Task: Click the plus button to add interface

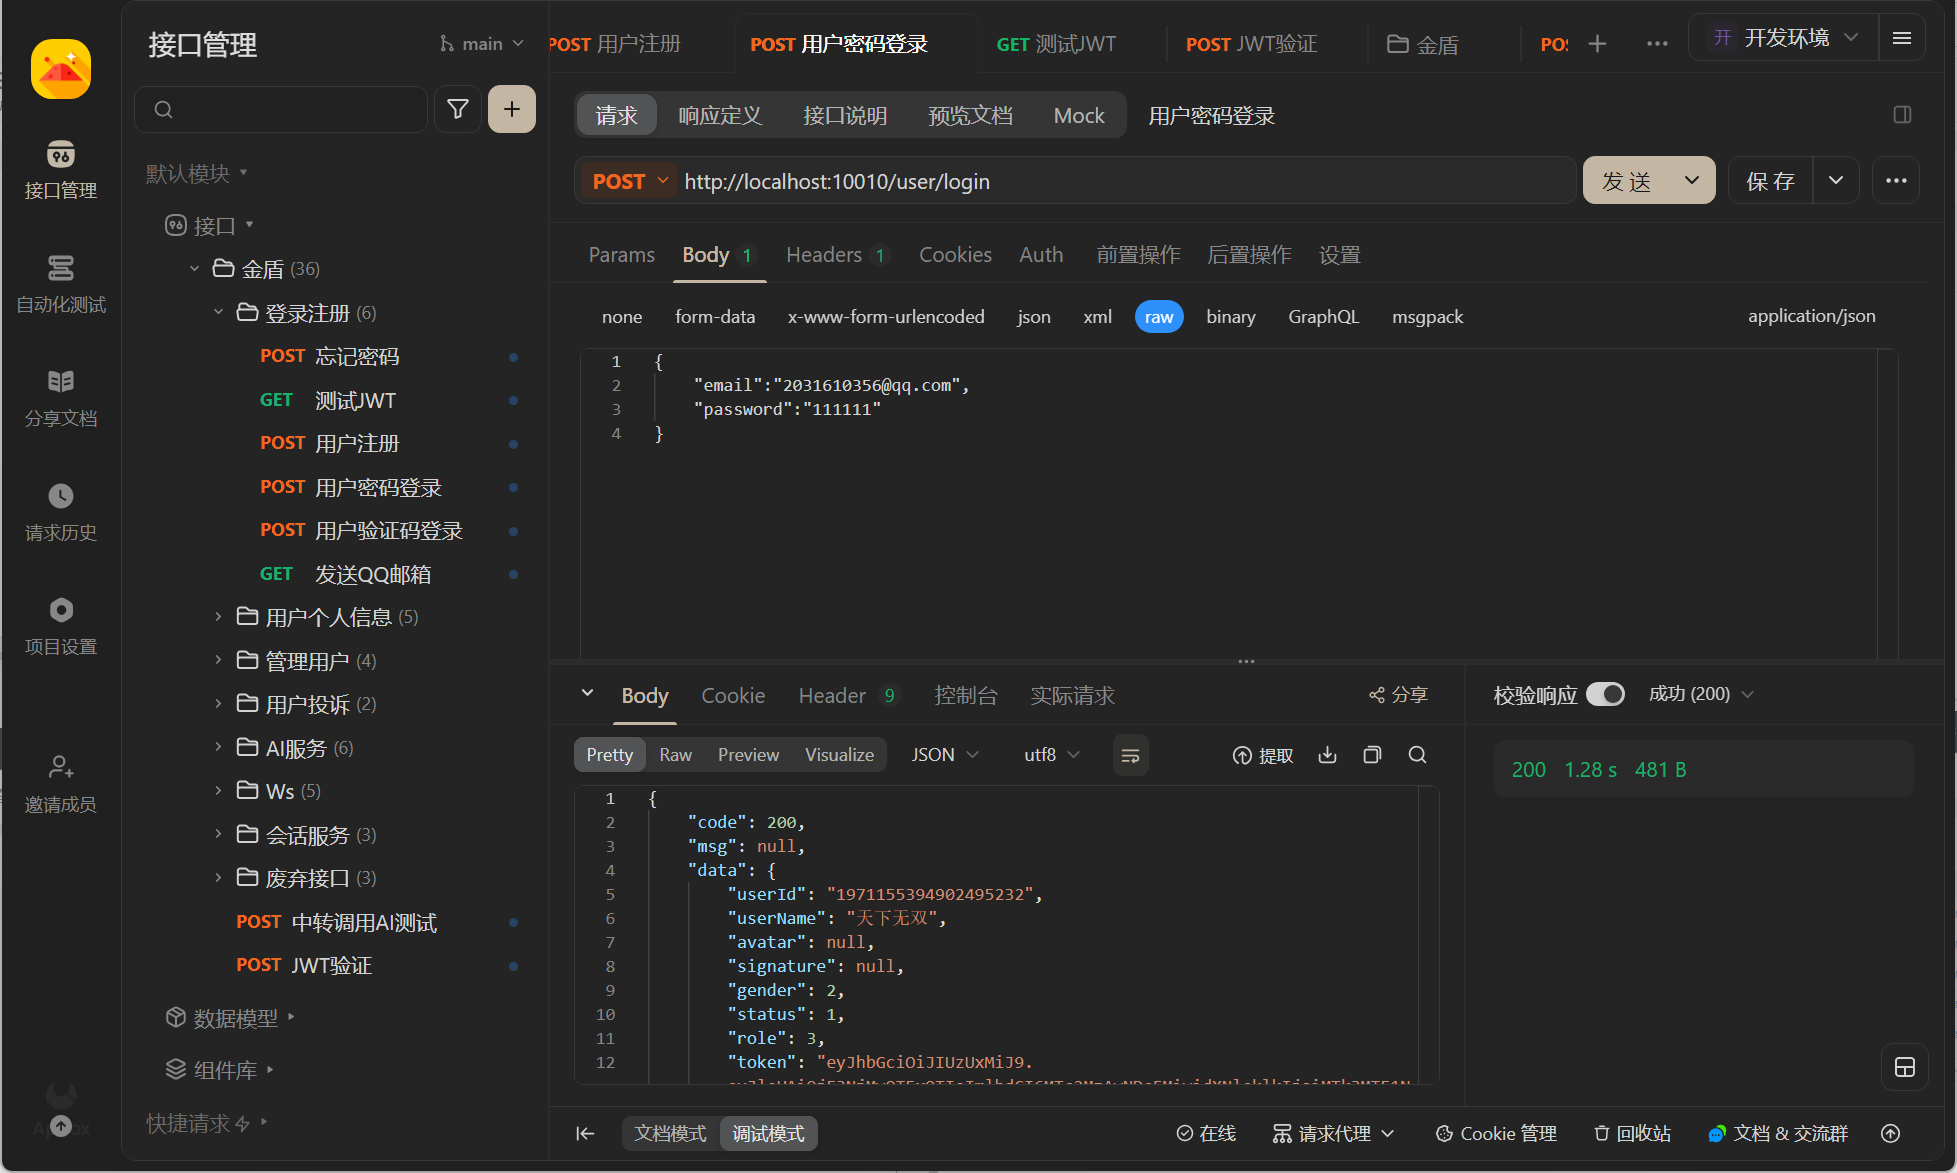Action: [x=511, y=109]
